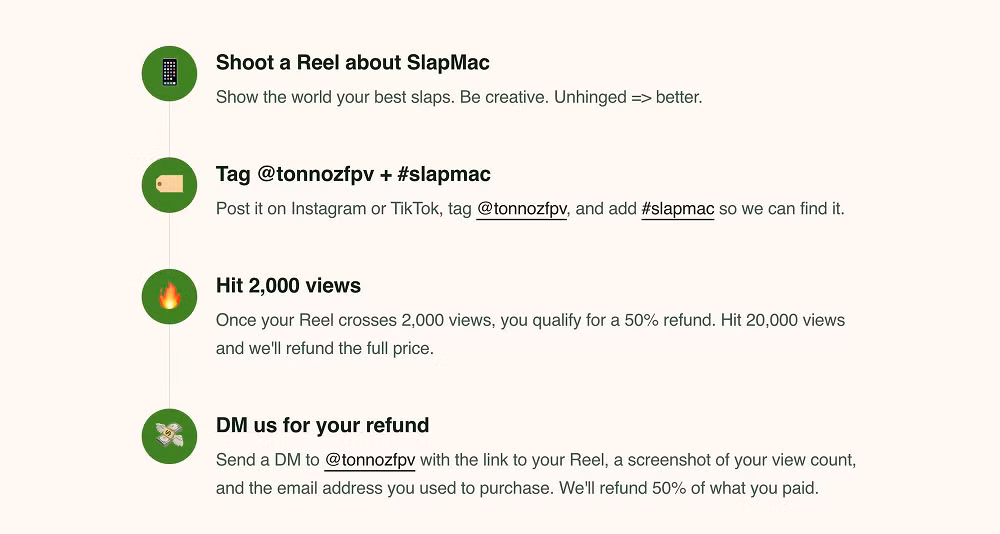Viewport: 1000px width, 534px height.
Task: Open @tonnozfpv link in the DM step
Action: [369, 460]
